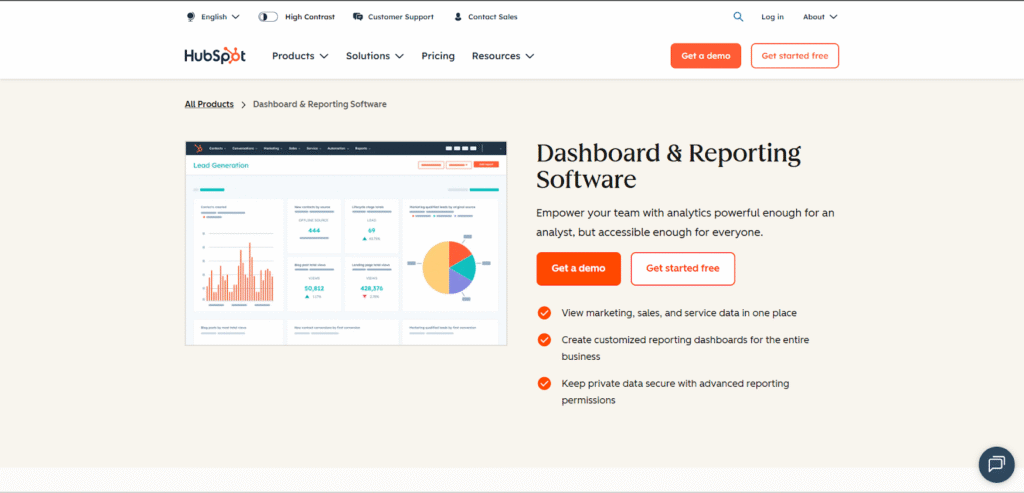Click the checkmark beside Create customized reporting
1024x493 pixels.
click(x=544, y=340)
